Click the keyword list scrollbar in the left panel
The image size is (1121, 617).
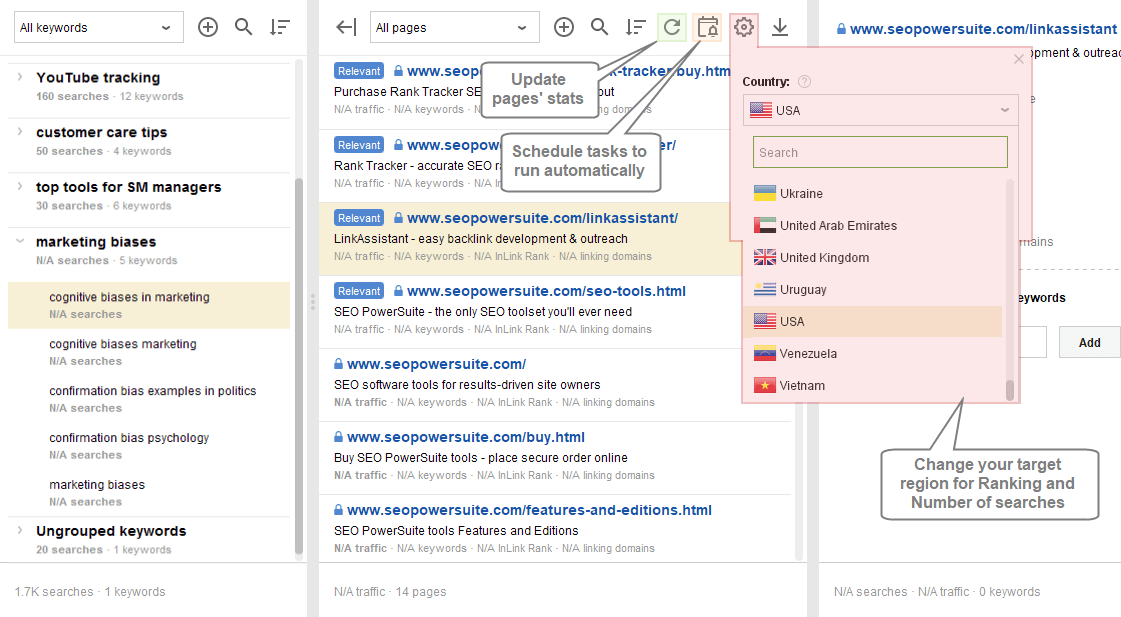(x=299, y=366)
